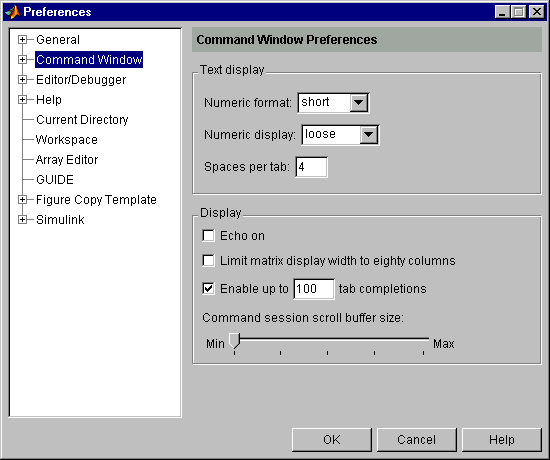
Task: Open Array Editor preferences
Action: tap(67, 160)
